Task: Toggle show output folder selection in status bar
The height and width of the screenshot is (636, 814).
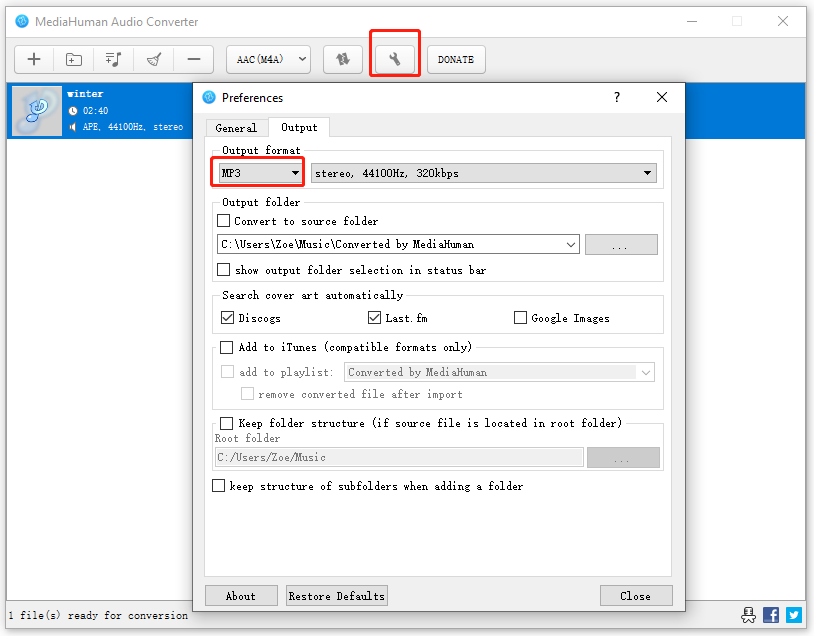Action: click(x=224, y=269)
